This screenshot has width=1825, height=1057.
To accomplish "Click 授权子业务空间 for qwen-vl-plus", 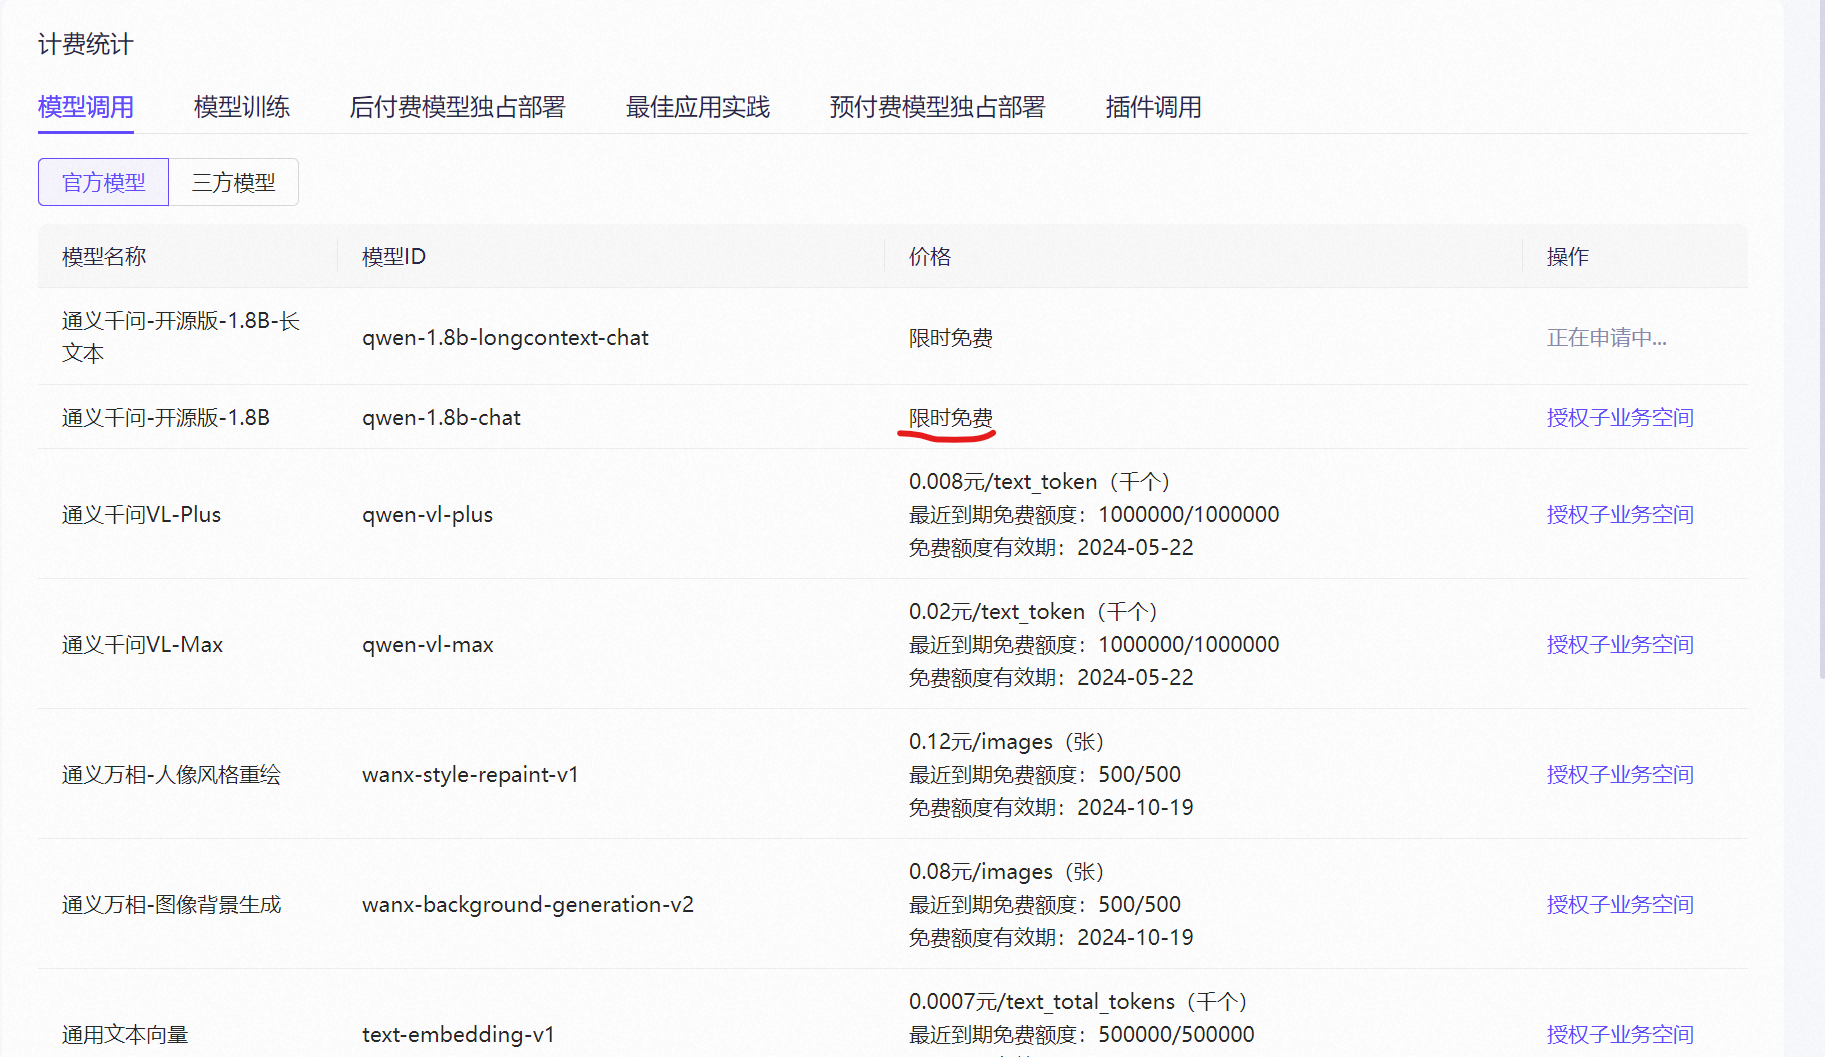I will (x=1620, y=514).
